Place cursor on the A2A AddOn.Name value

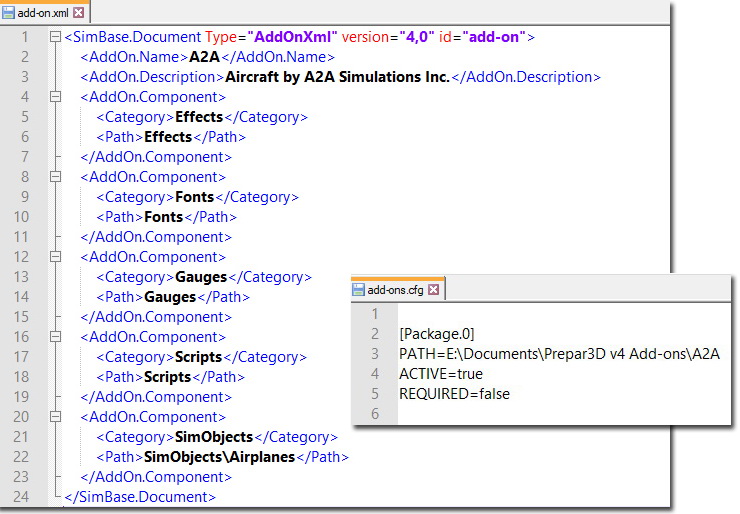coord(205,57)
